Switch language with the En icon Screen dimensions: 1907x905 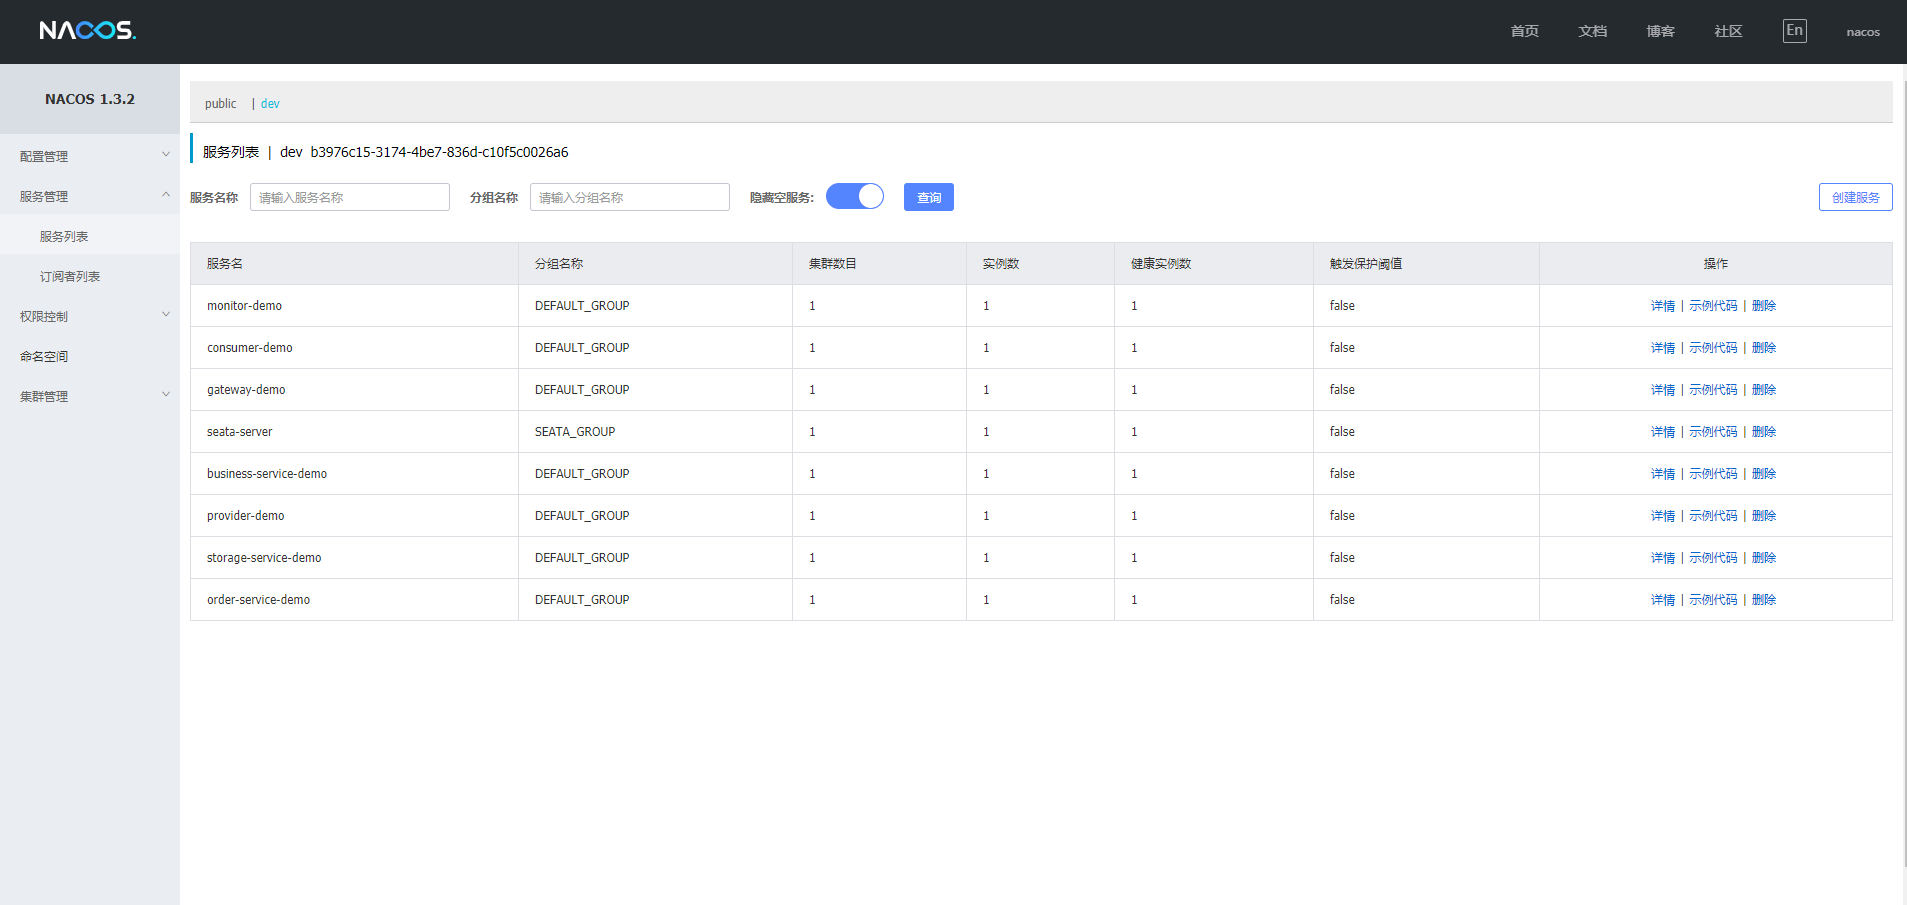click(x=1794, y=31)
